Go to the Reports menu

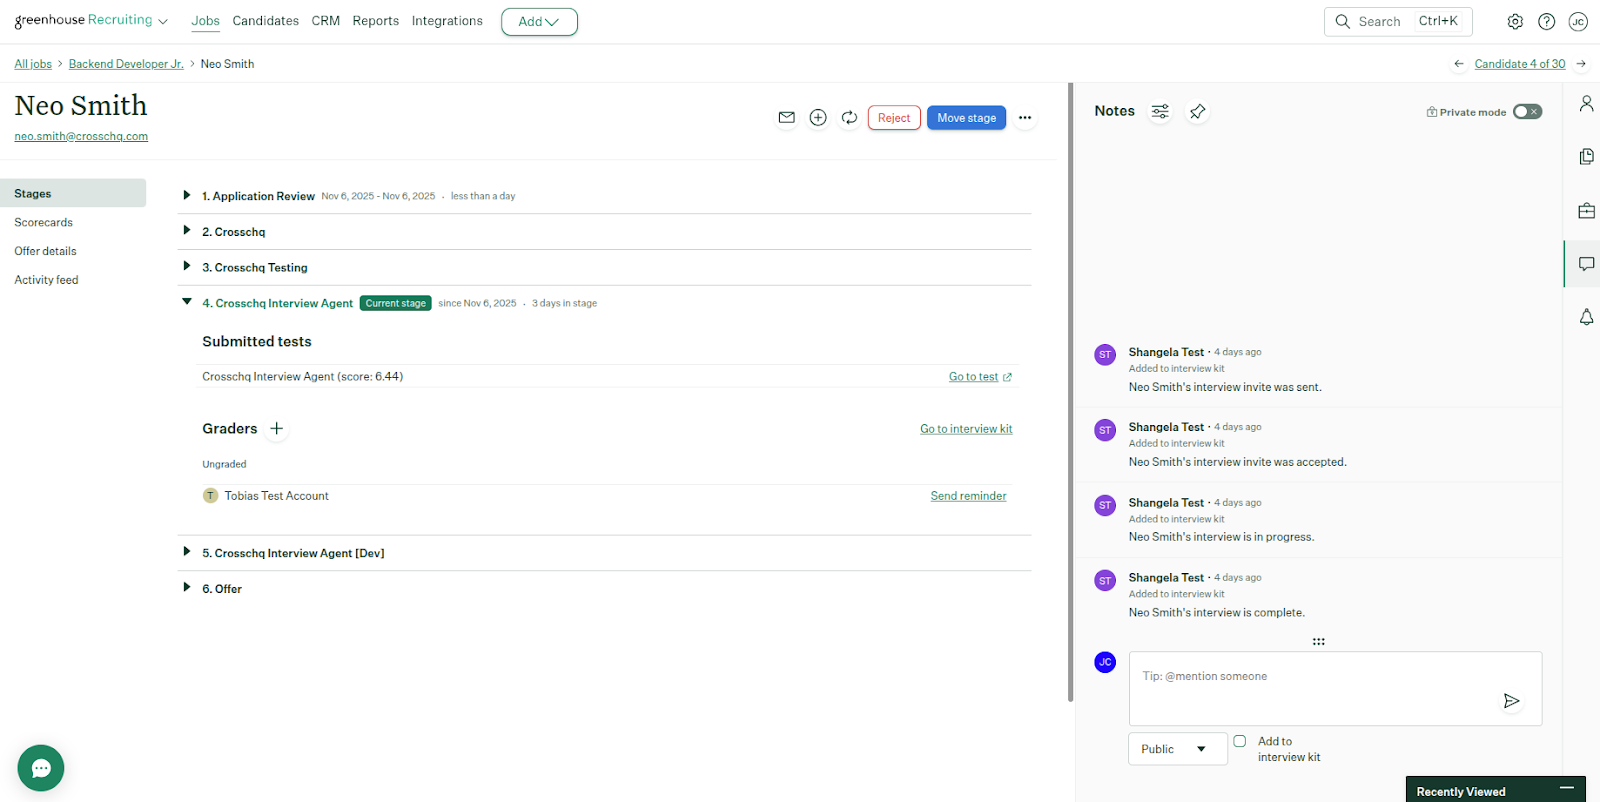tap(375, 21)
